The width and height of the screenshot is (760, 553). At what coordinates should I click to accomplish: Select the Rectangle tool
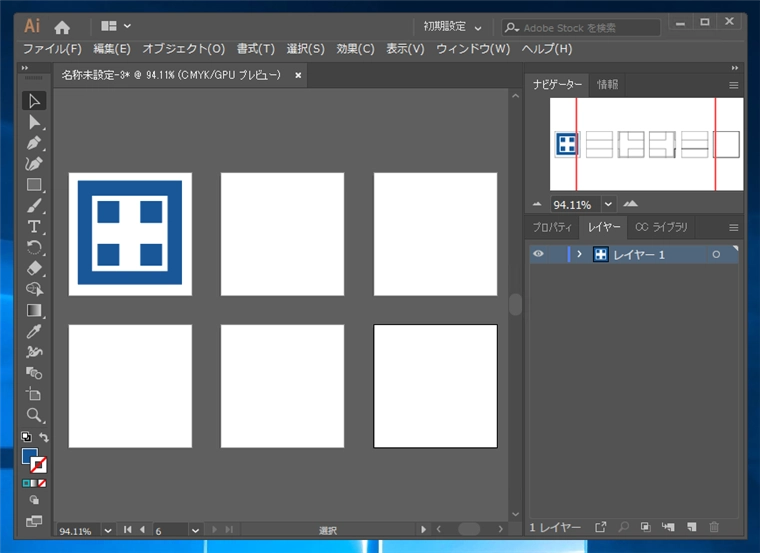(x=34, y=184)
